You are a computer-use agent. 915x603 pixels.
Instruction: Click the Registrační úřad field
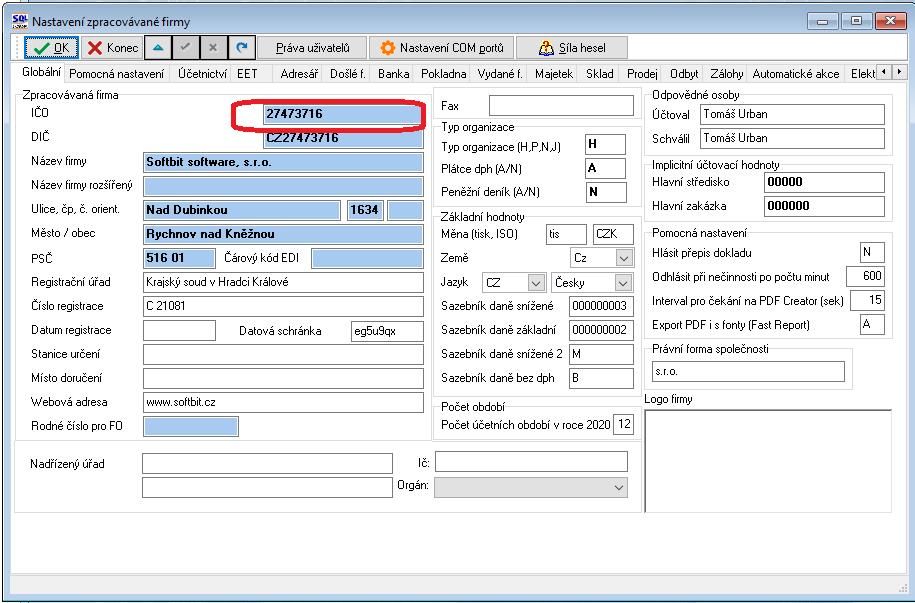(x=283, y=282)
